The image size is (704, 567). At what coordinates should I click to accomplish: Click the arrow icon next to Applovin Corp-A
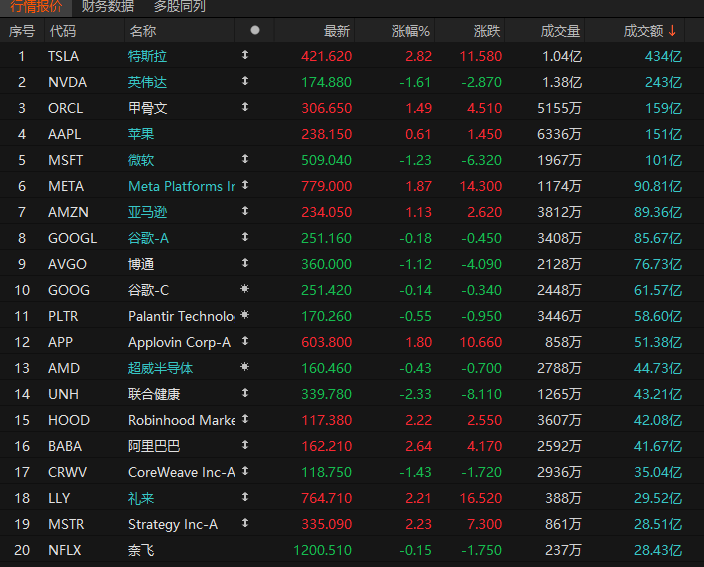pyautogui.click(x=245, y=341)
